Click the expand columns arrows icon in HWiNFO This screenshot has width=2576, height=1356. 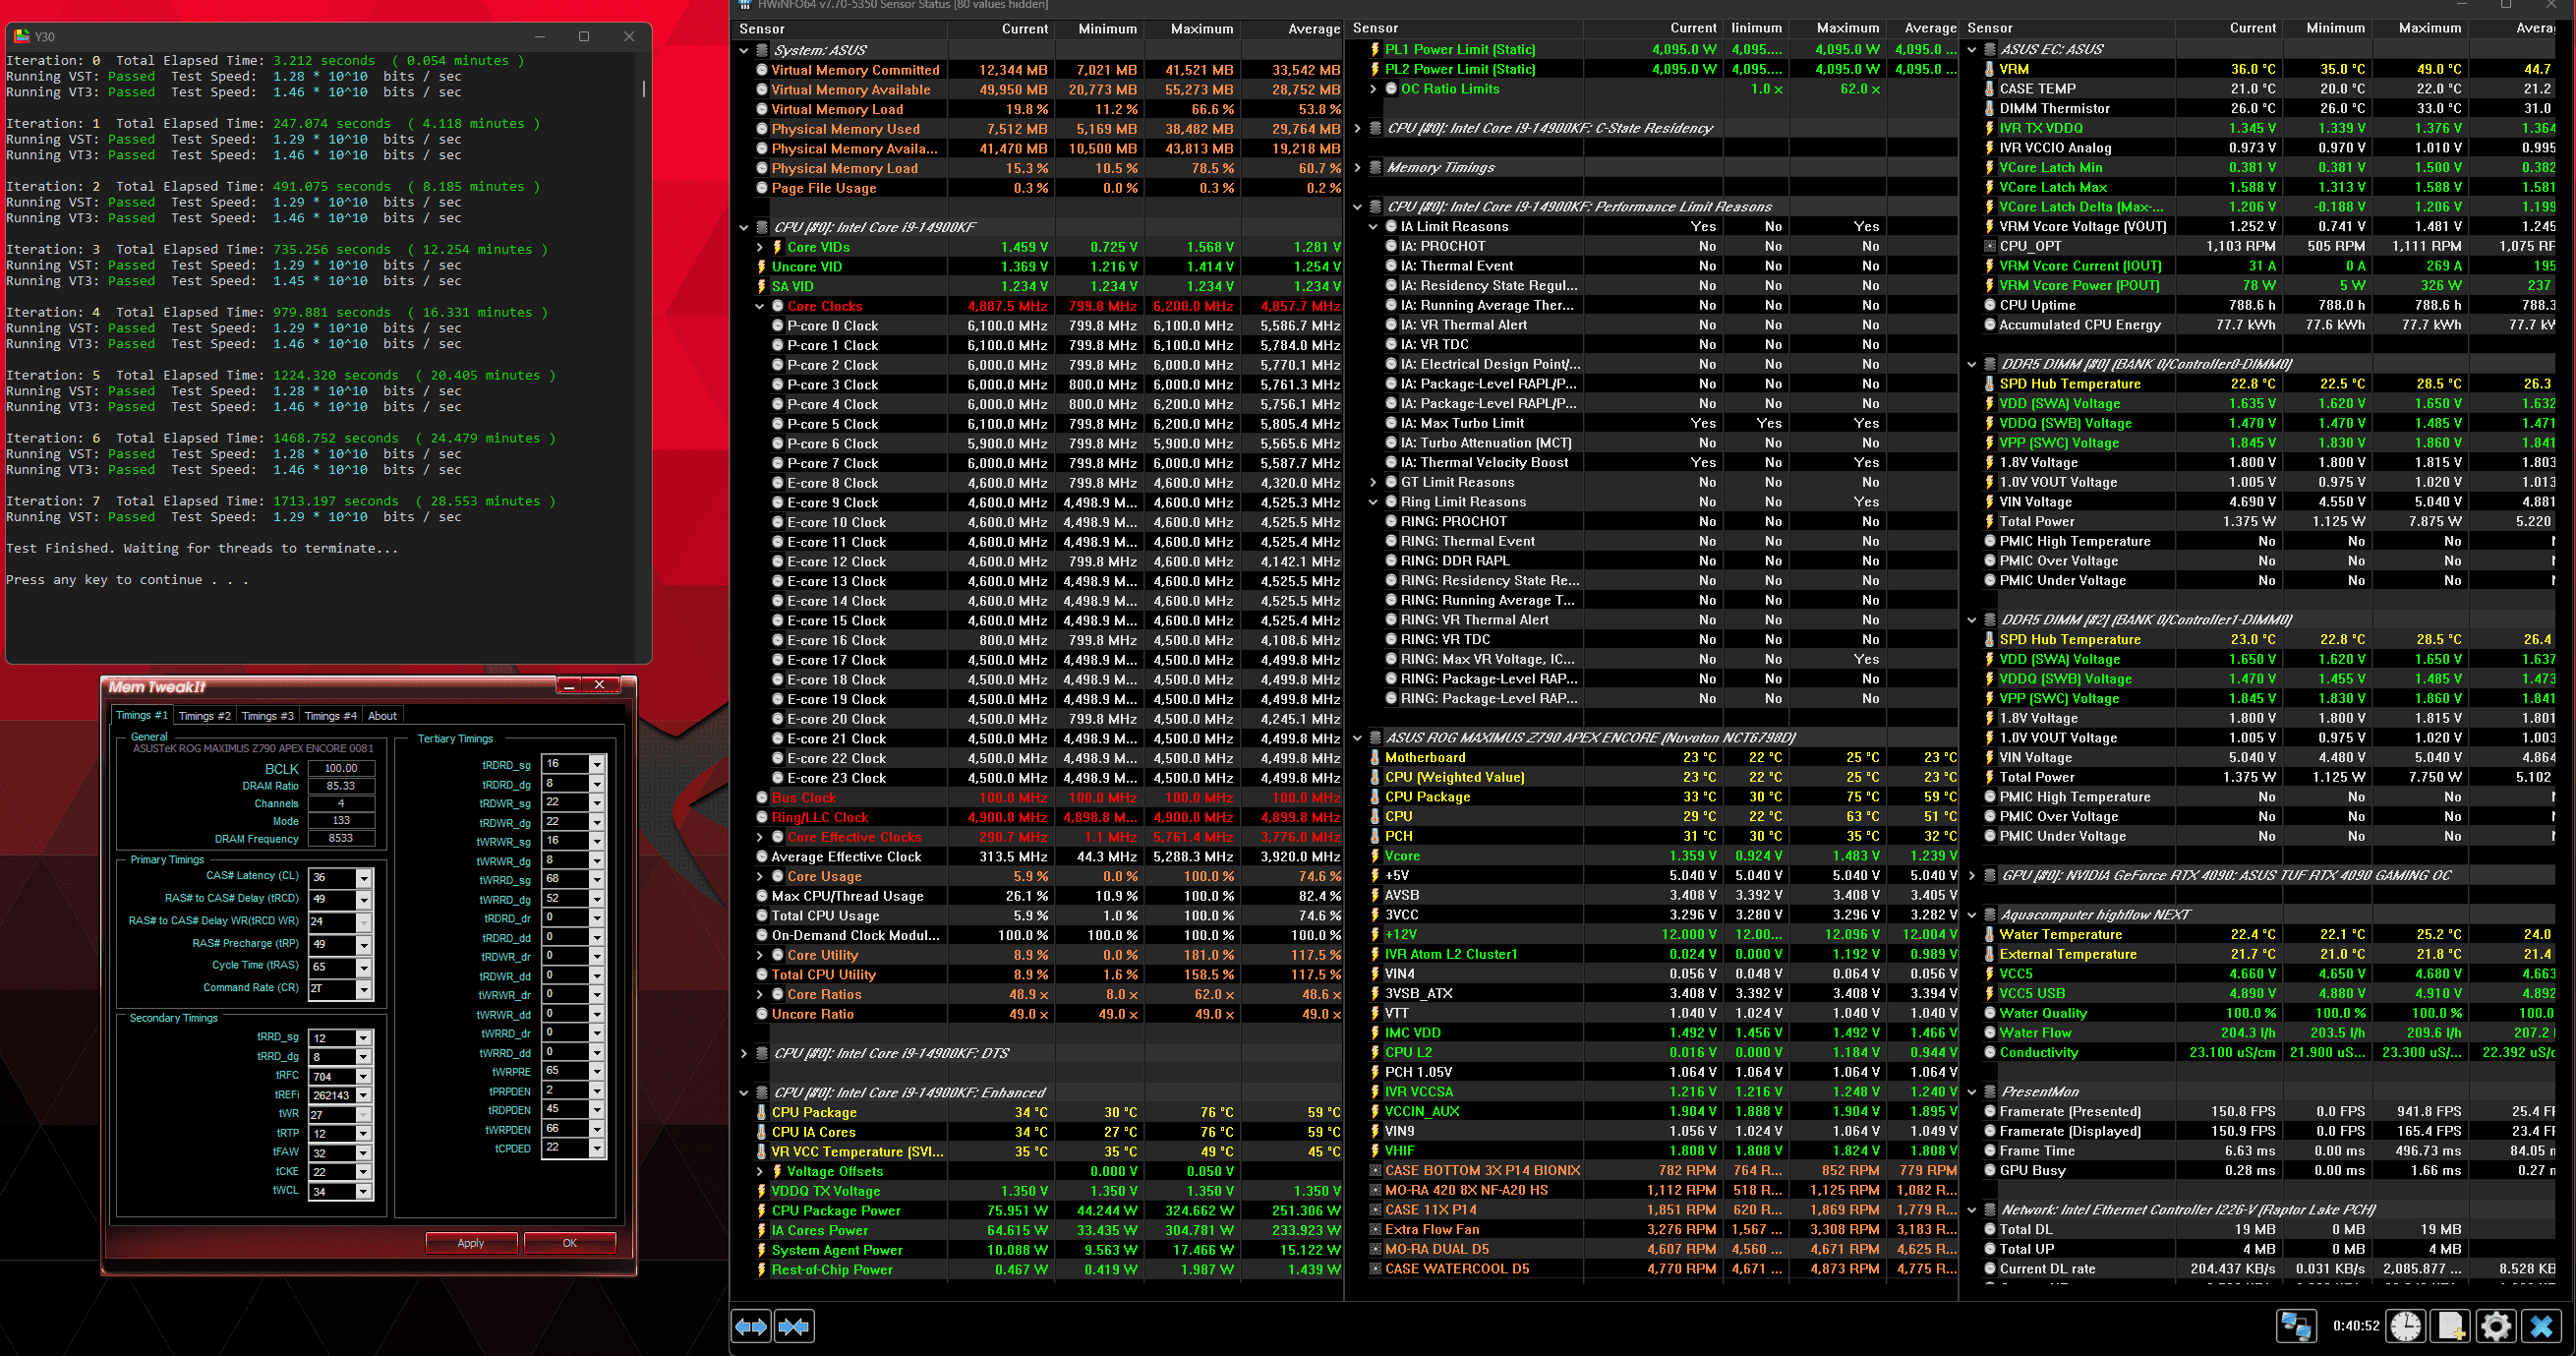(x=751, y=1326)
